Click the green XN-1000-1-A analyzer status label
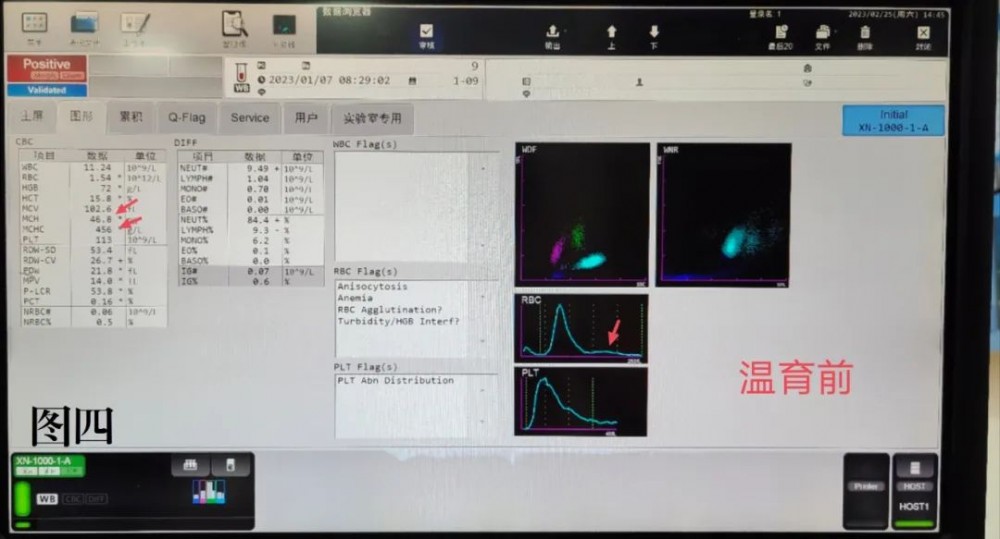Screen dimensions: 1000x539 [x=48, y=466]
